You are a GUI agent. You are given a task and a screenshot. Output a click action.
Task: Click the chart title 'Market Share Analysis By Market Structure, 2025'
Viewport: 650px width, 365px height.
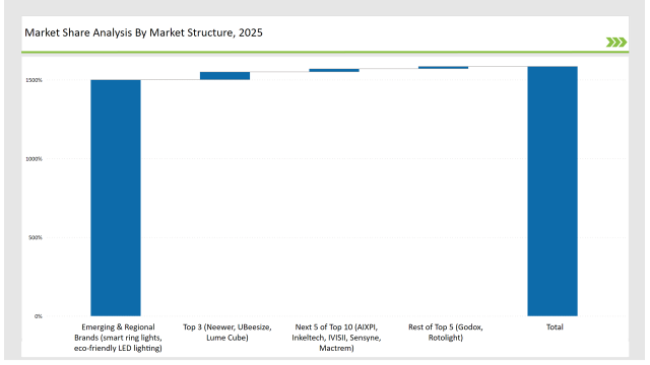pyautogui.click(x=143, y=33)
